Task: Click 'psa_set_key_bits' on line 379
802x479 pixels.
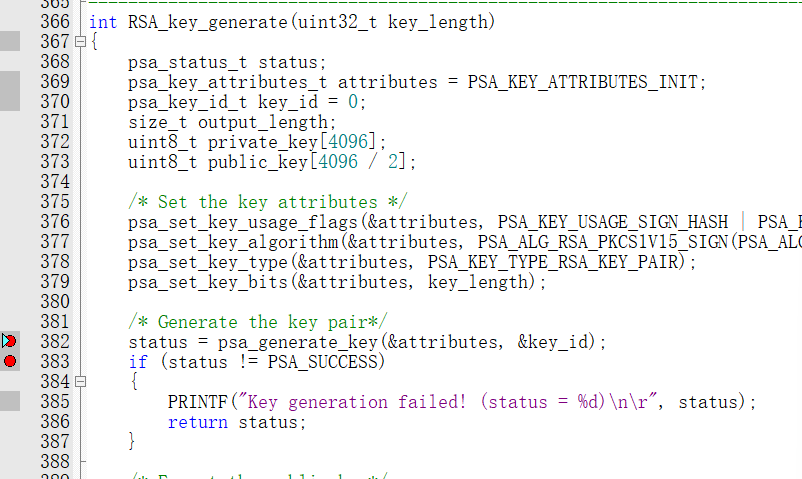Action: (x=208, y=281)
